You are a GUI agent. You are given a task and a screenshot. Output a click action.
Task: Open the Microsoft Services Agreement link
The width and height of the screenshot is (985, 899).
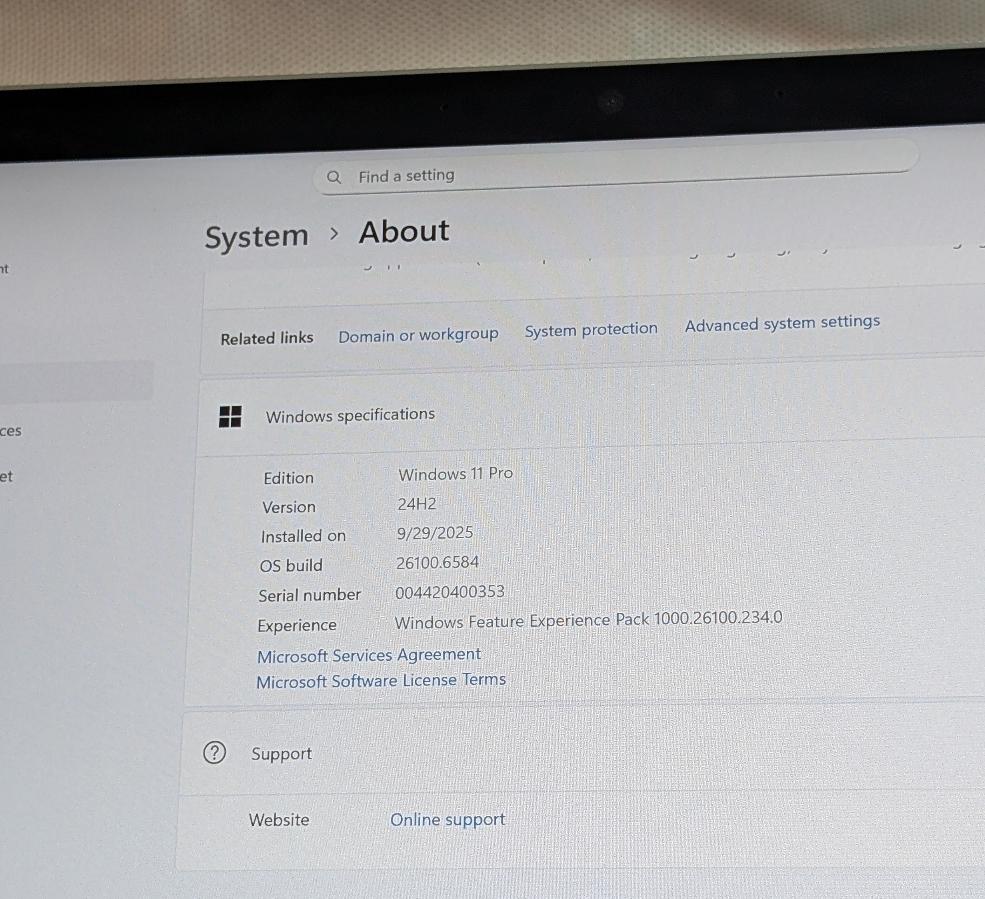(369, 655)
